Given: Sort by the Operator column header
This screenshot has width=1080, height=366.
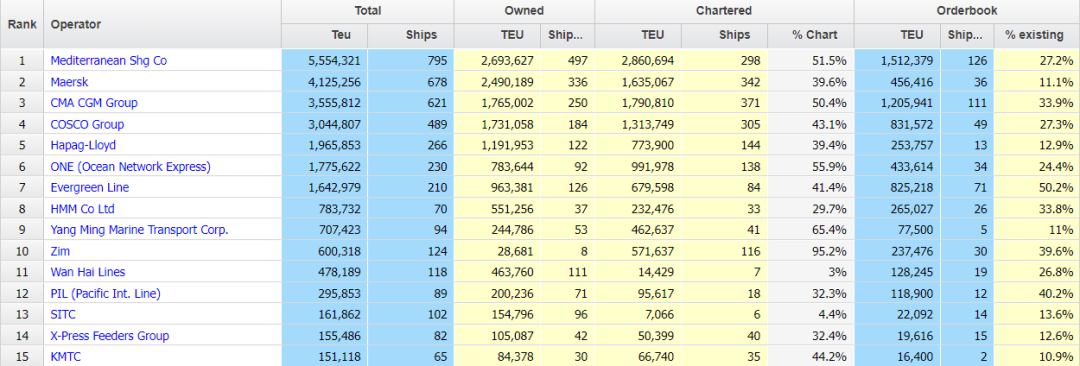Looking at the screenshot, I should (163, 24).
